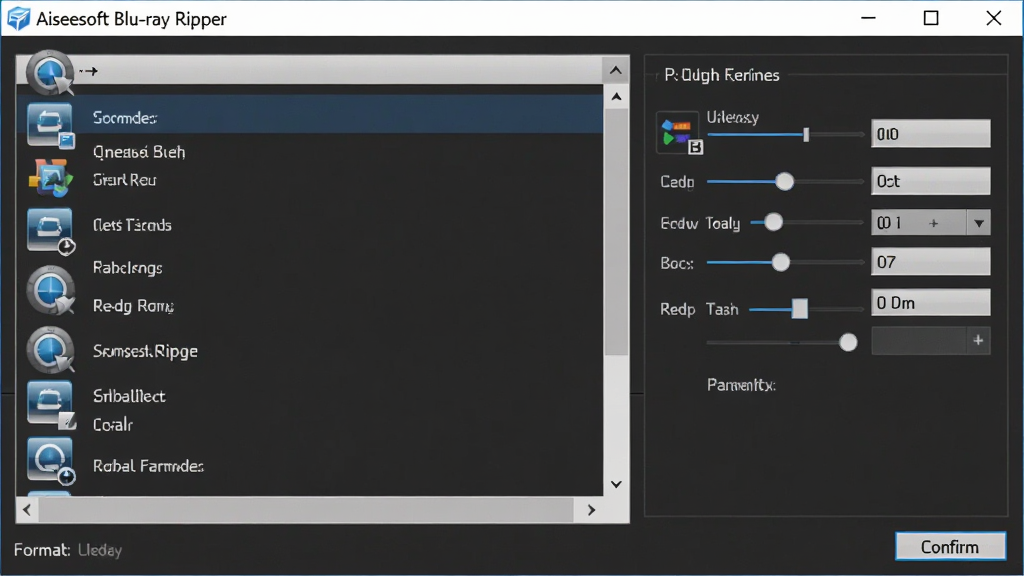Click the Ecdw Toaly slider knob
The height and width of the screenshot is (576, 1024).
pyautogui.click(x=773, y=222)
